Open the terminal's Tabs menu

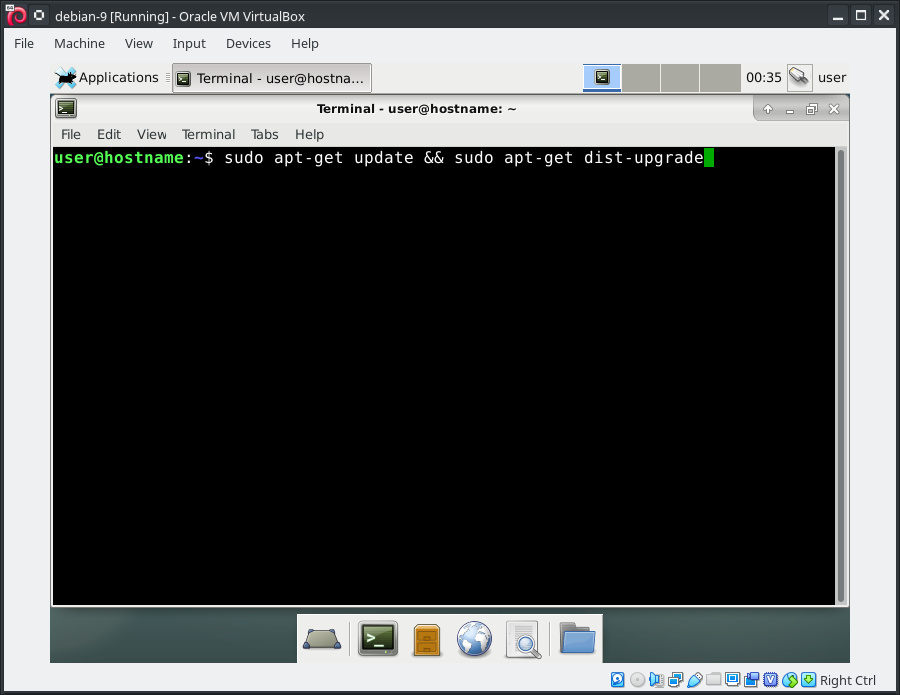click(x=264, y=134)
